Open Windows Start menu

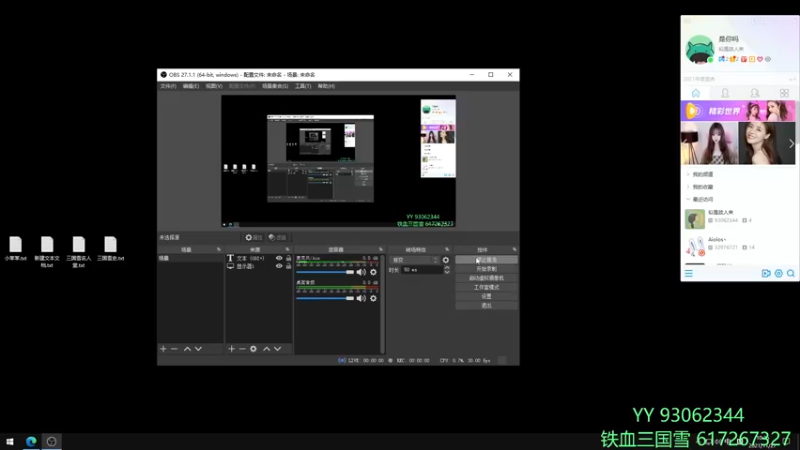tap(10, 441)
